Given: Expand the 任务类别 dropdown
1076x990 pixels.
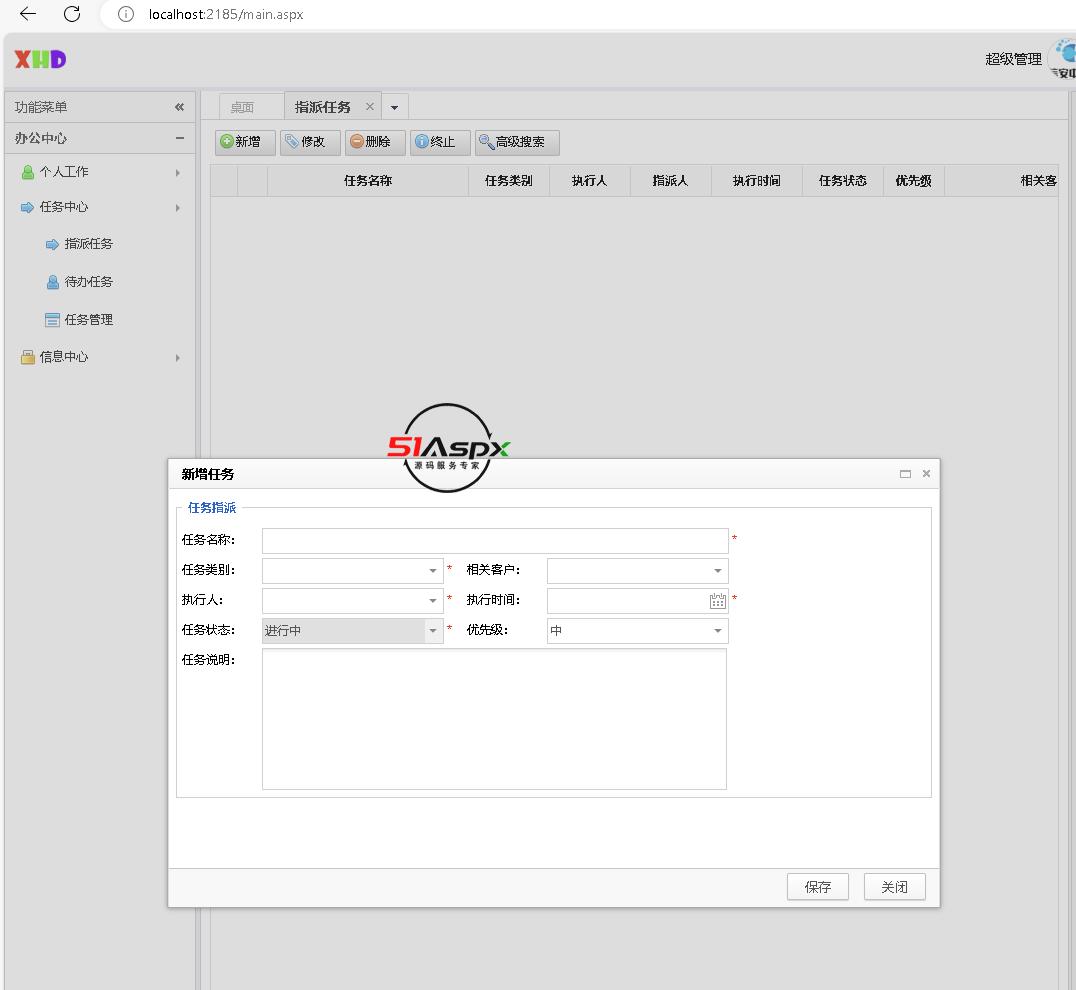Looking at the screenshot, I should 433,571.
